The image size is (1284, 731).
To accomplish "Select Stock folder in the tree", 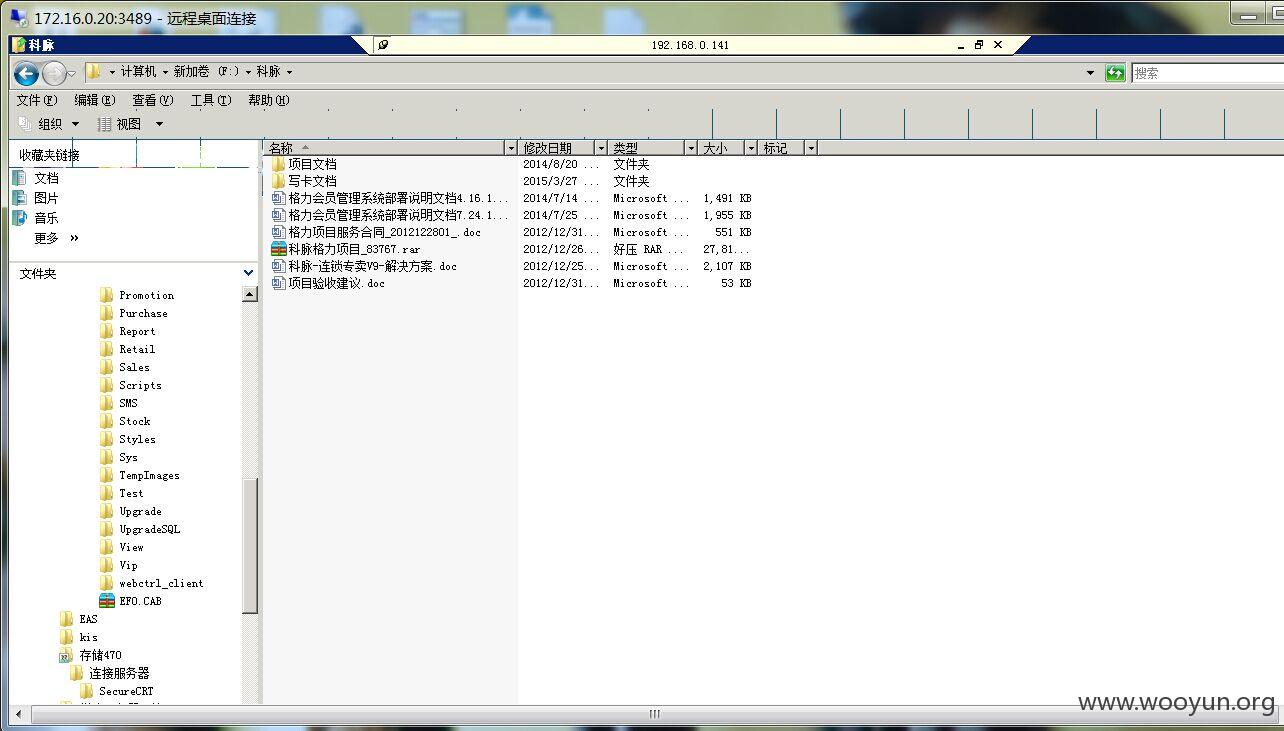I will pyautogui.click(x=125, y=421).
